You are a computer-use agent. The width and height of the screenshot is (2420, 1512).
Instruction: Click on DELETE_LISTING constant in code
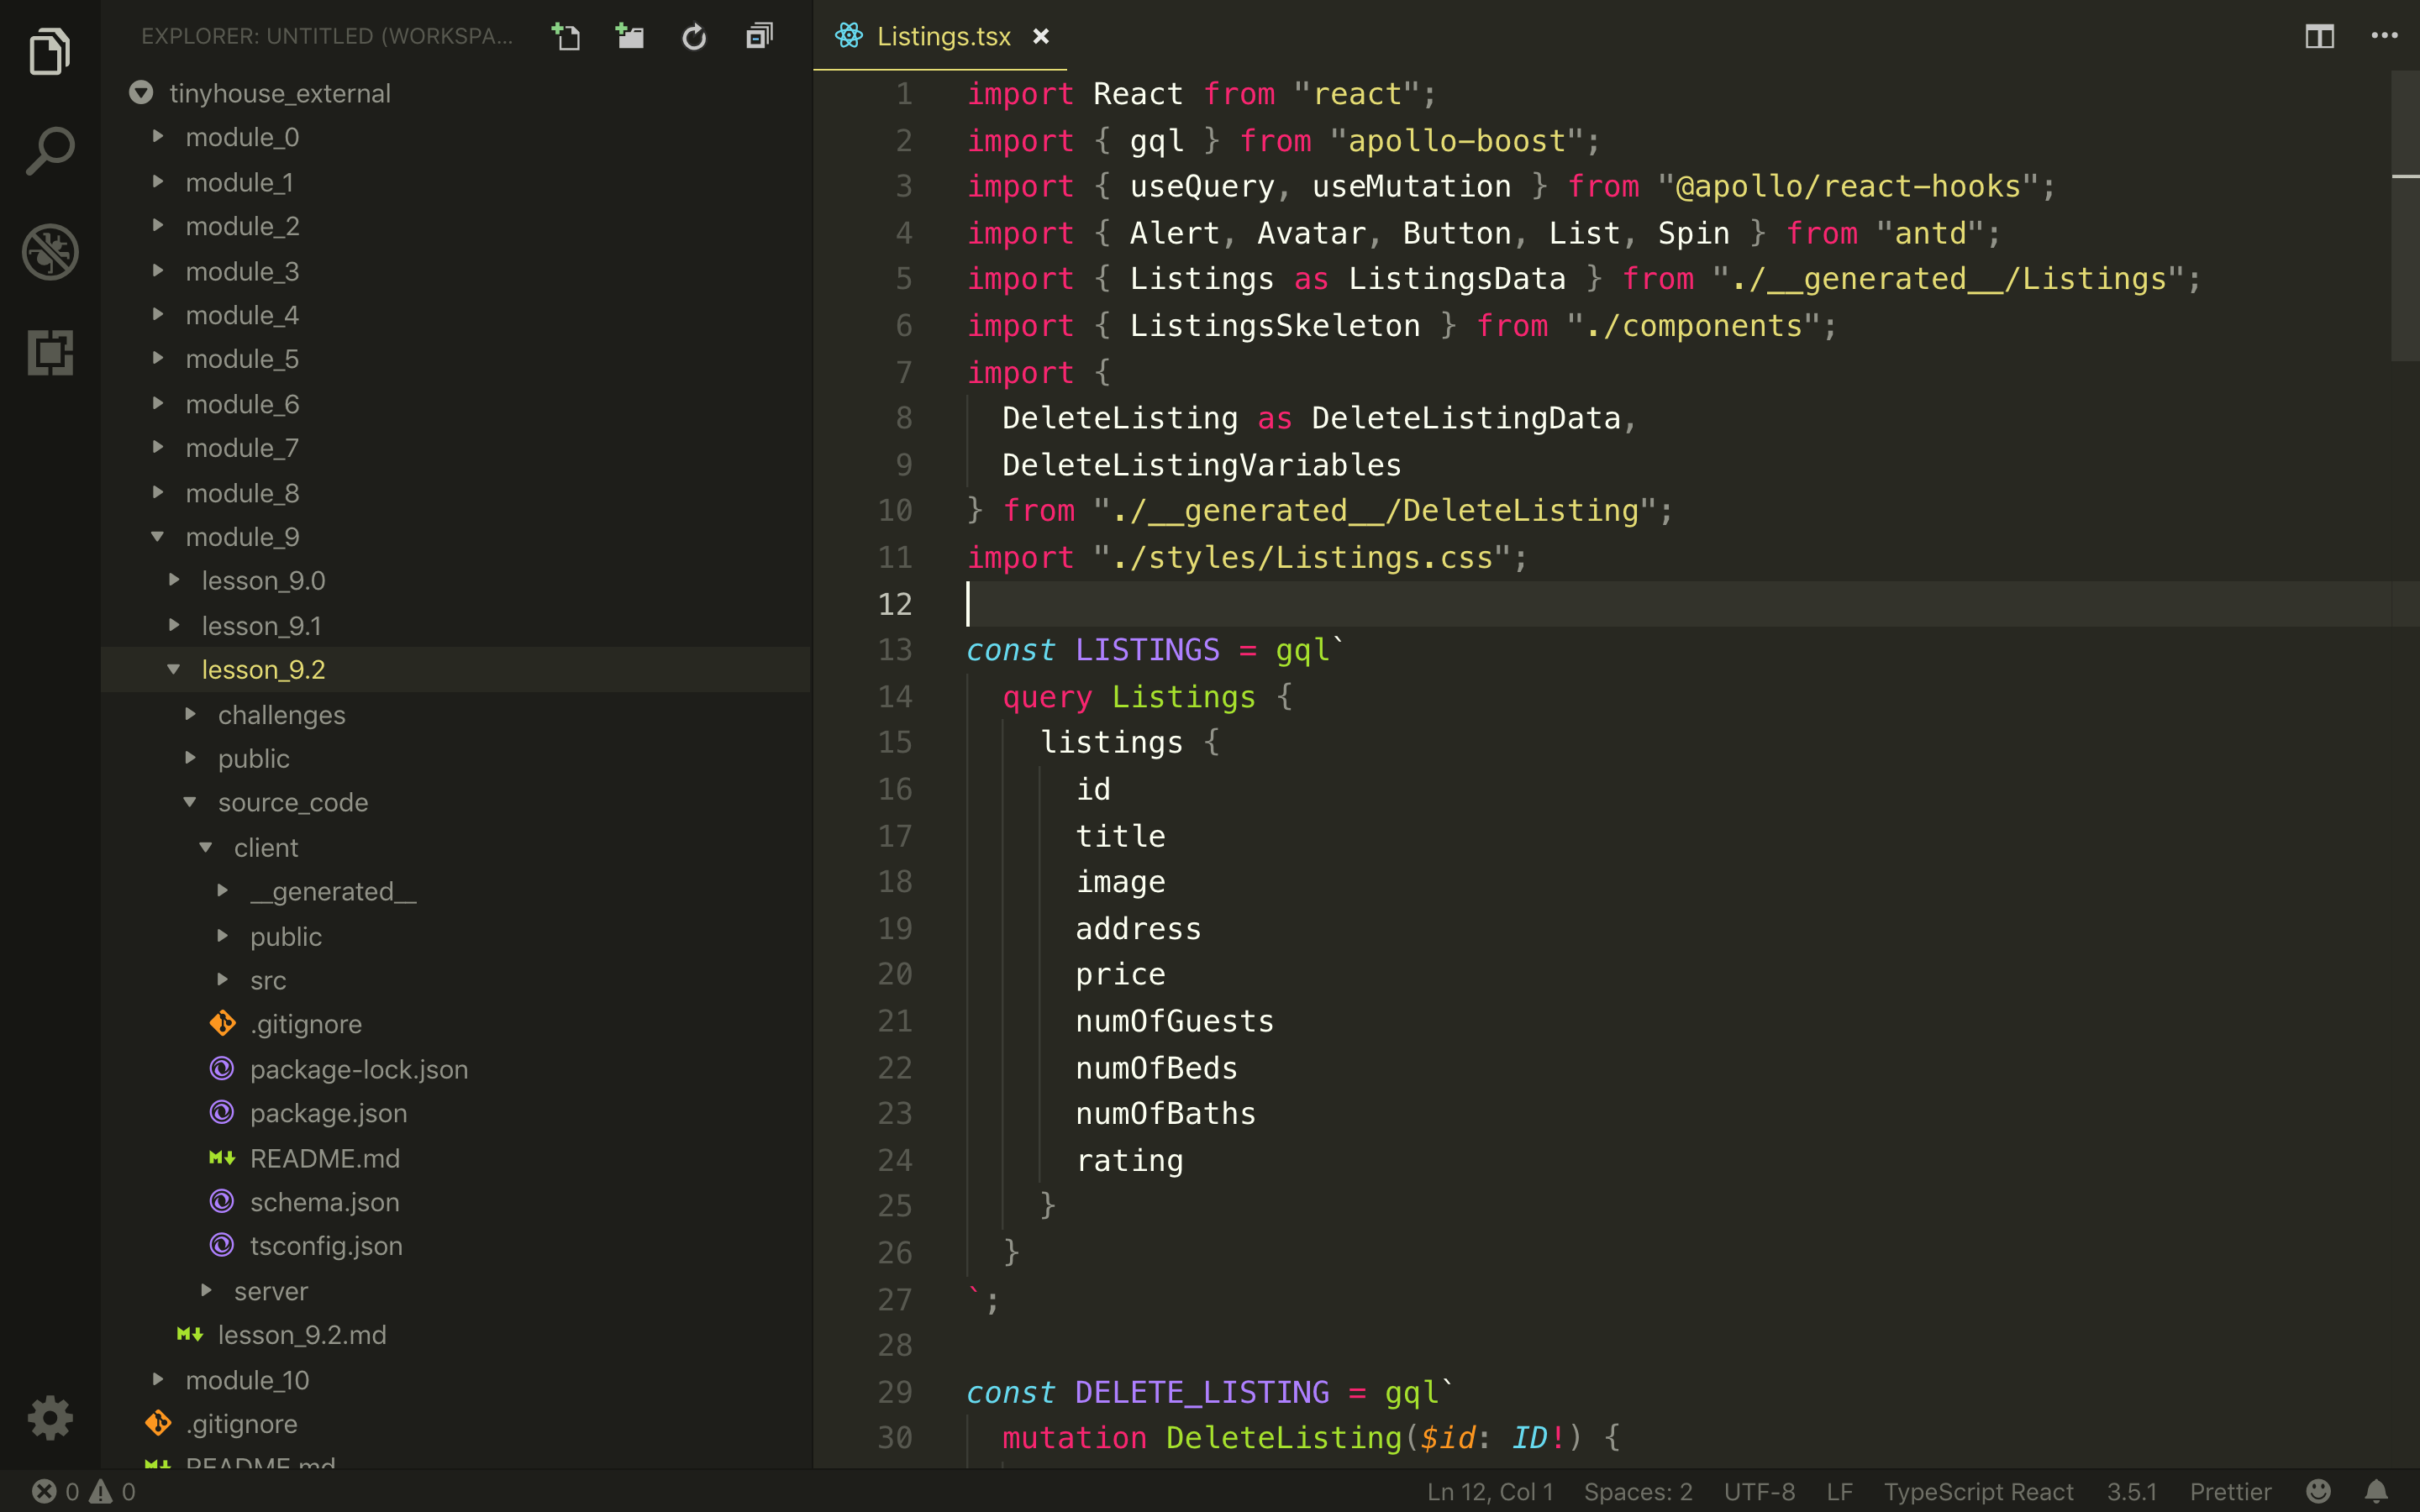1202,1392
